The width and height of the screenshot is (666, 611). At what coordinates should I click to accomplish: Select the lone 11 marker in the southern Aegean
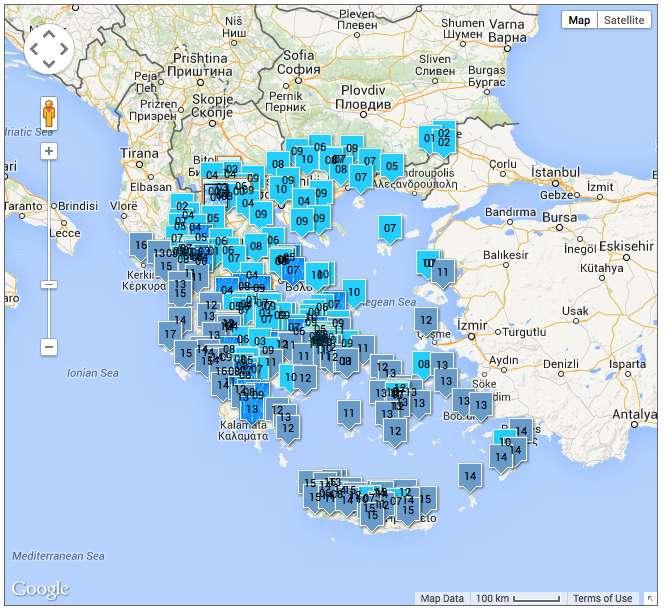(x=349, y=415)
